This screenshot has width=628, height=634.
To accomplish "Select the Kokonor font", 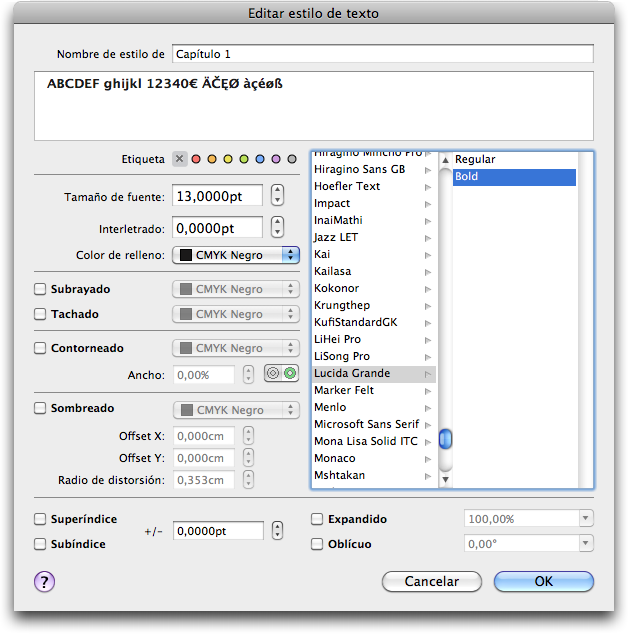I will coord(374,288).
